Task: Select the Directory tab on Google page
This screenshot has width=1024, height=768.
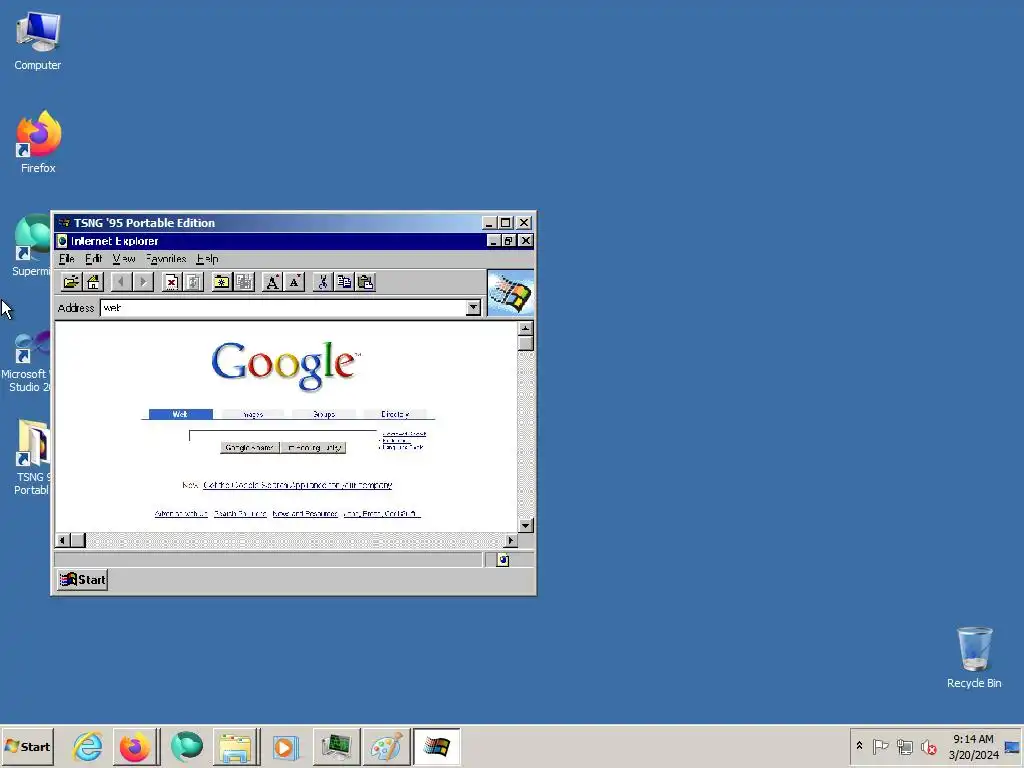Action: pos(395,414)
